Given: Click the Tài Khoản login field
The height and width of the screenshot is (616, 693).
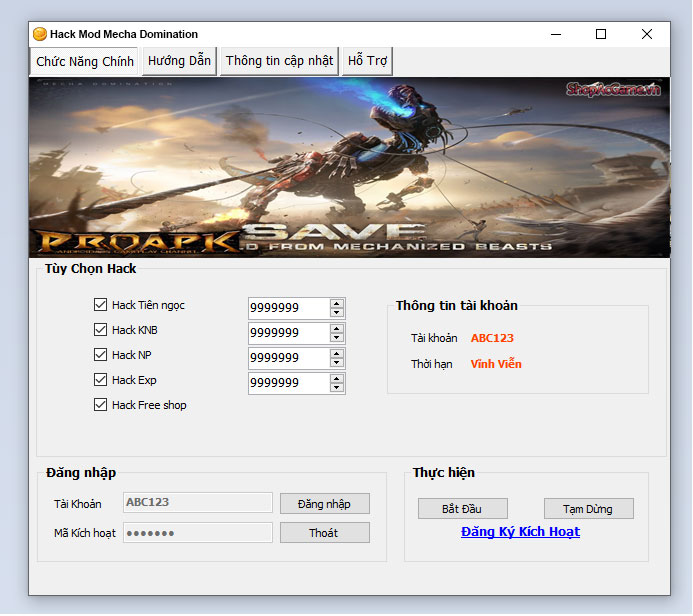Looking at the screenshot, I should [198, 502].
